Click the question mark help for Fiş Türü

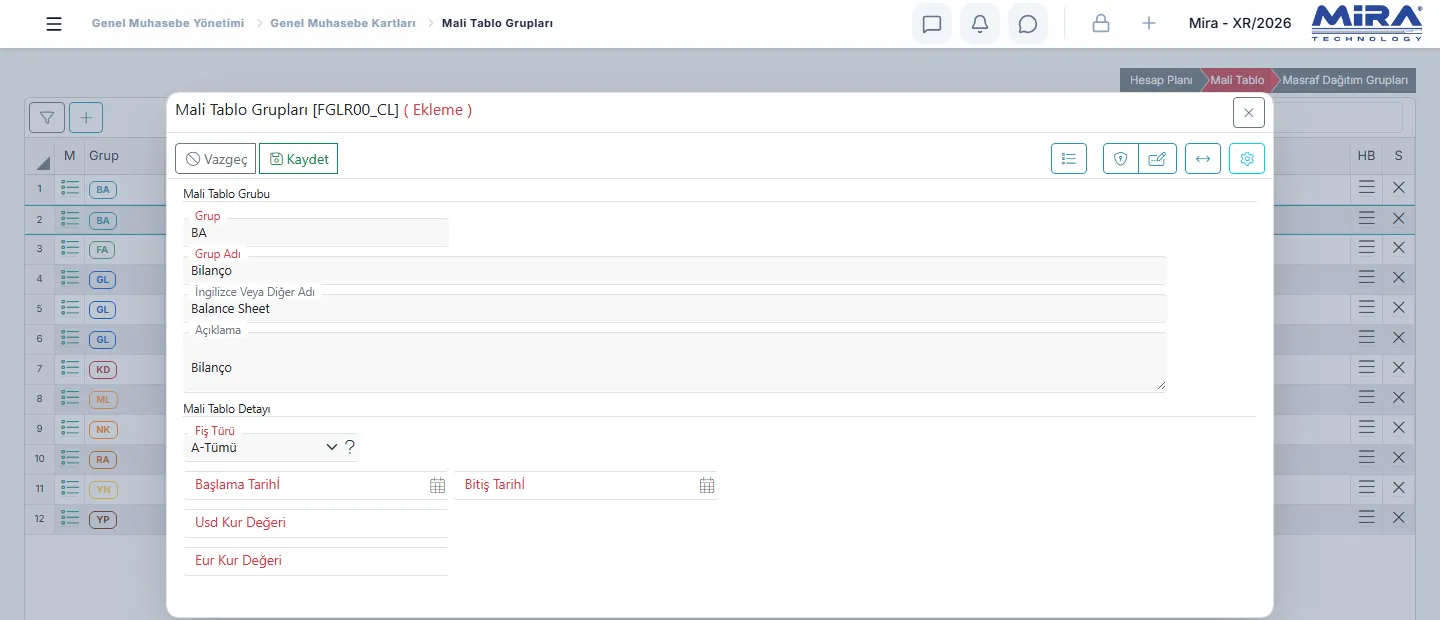350,447
